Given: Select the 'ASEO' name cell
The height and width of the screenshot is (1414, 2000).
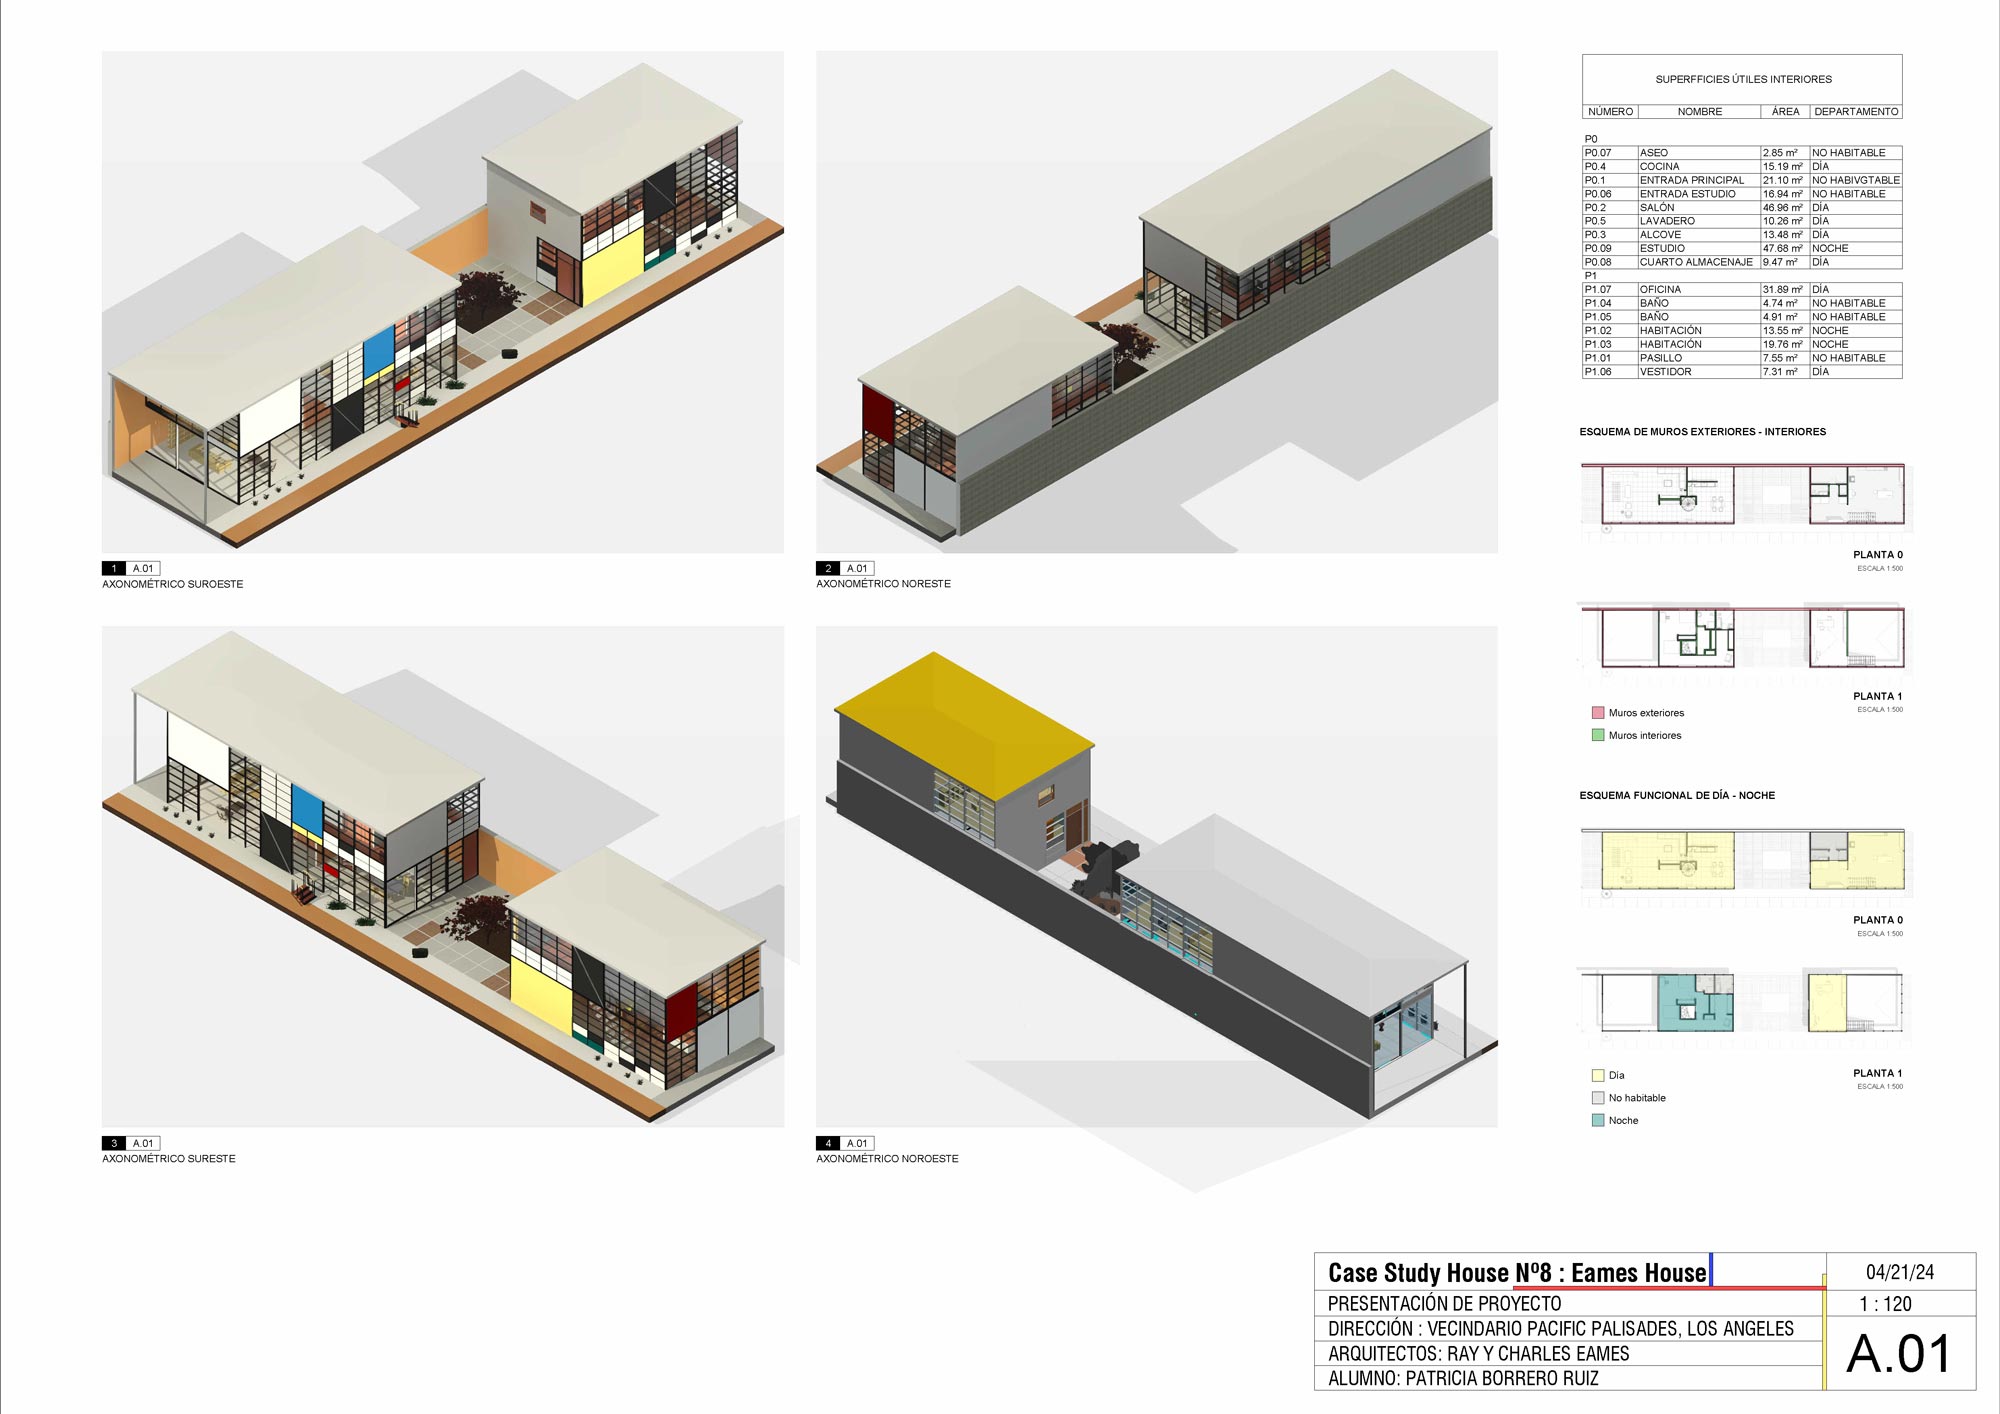Looking at the screenshot, I should (1699, 153).
